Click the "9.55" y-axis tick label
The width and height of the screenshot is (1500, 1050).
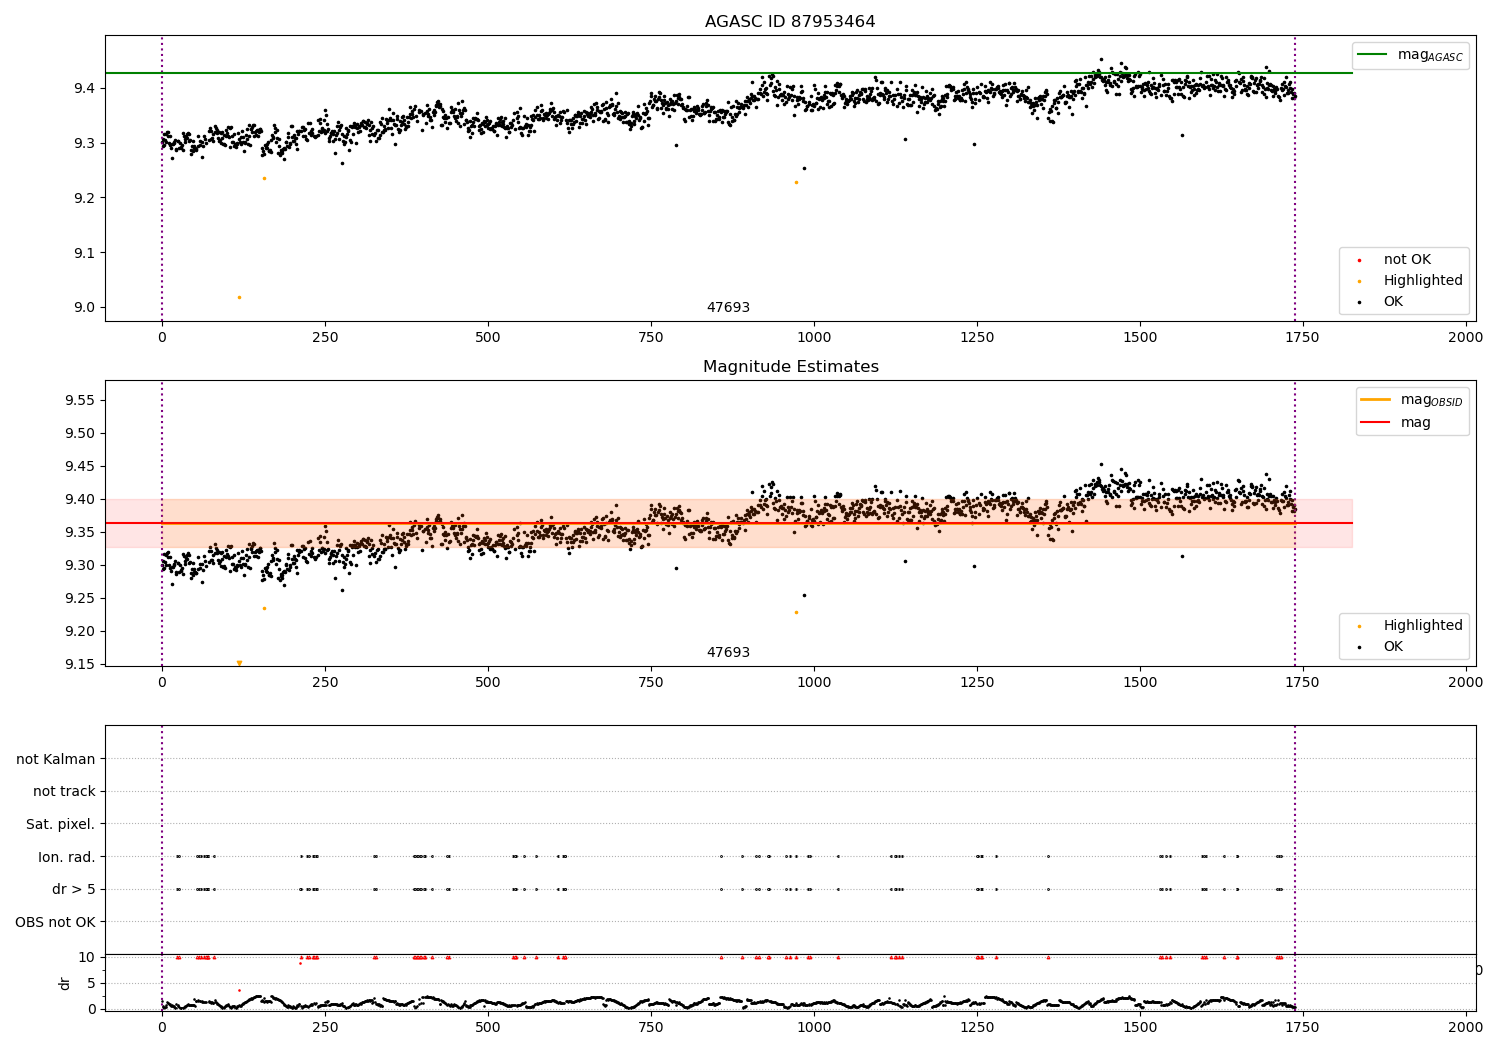point(80,401)
